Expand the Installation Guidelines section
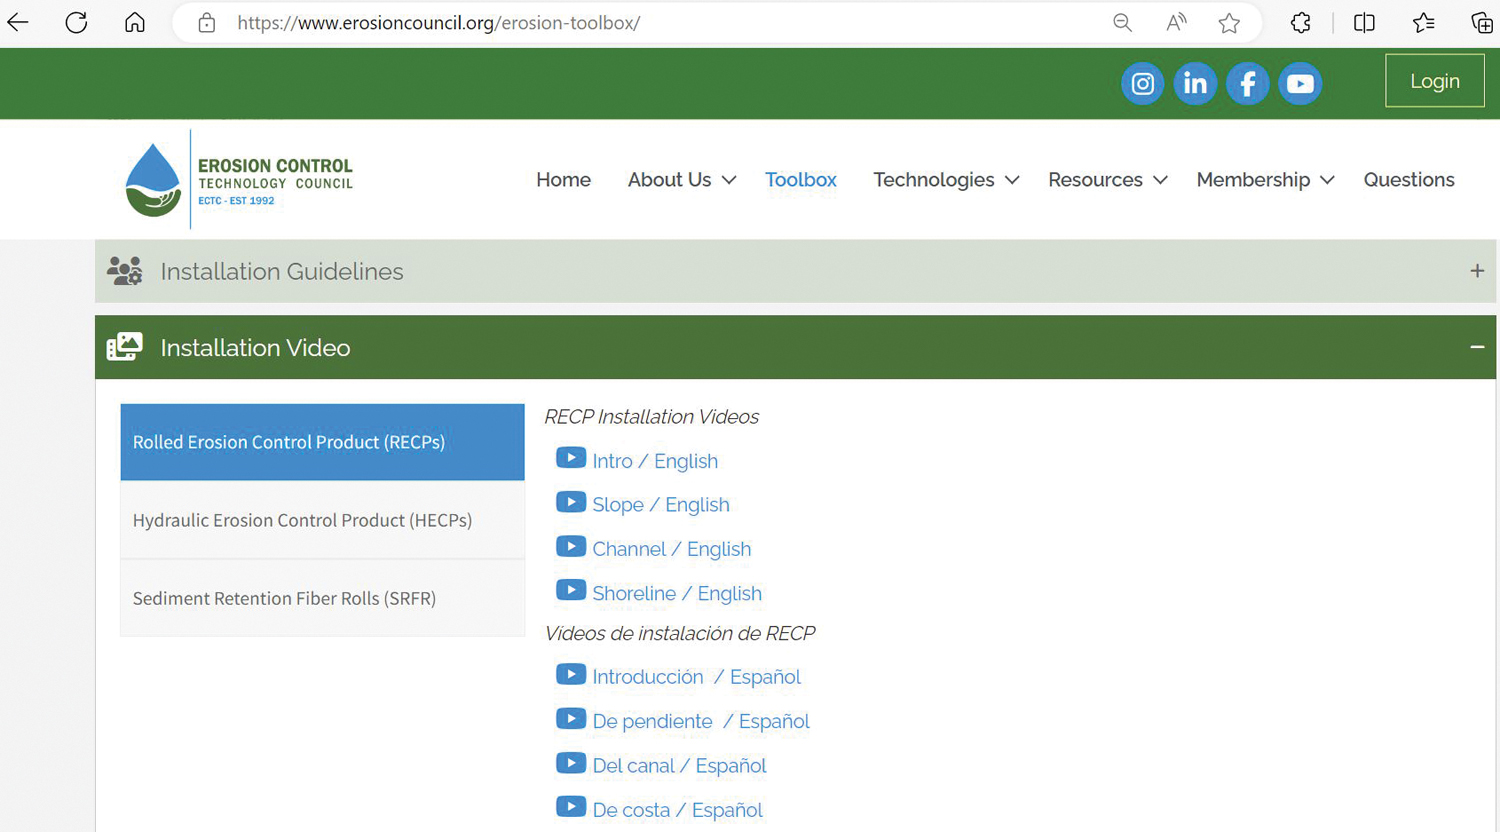 [1476, 271]
